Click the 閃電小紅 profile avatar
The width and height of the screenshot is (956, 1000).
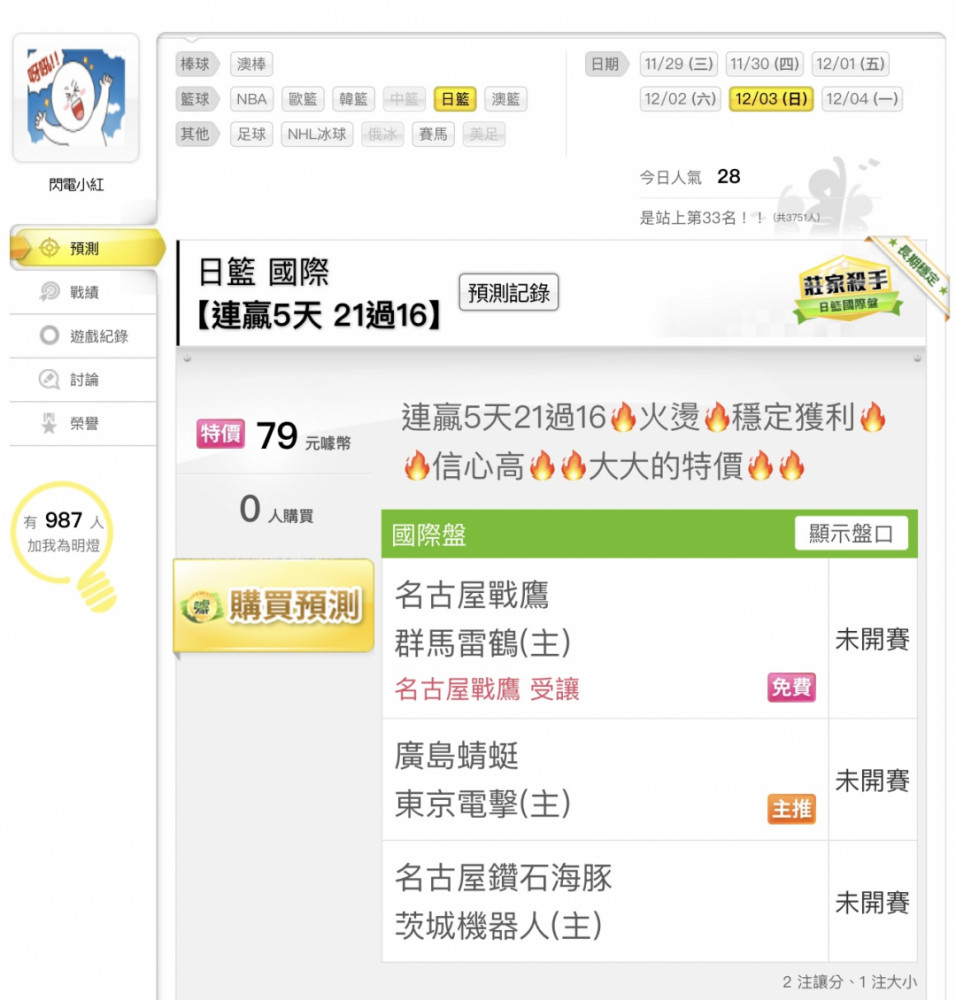pyautogui.click(x=76, y=98)
